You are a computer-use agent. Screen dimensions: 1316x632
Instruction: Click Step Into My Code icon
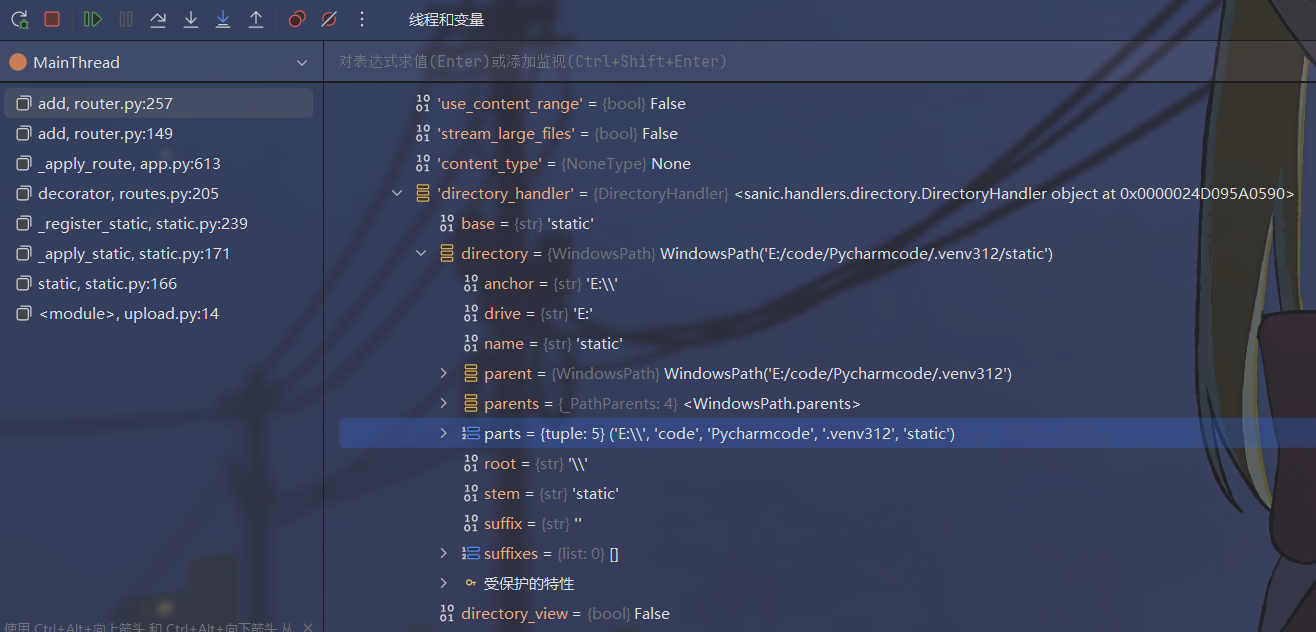223,19
